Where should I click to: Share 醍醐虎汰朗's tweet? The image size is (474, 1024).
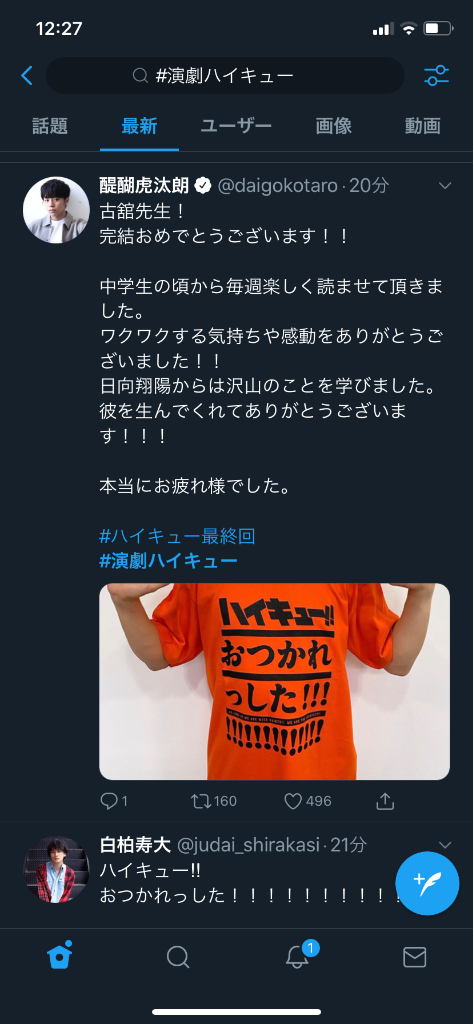coord(386,801)
